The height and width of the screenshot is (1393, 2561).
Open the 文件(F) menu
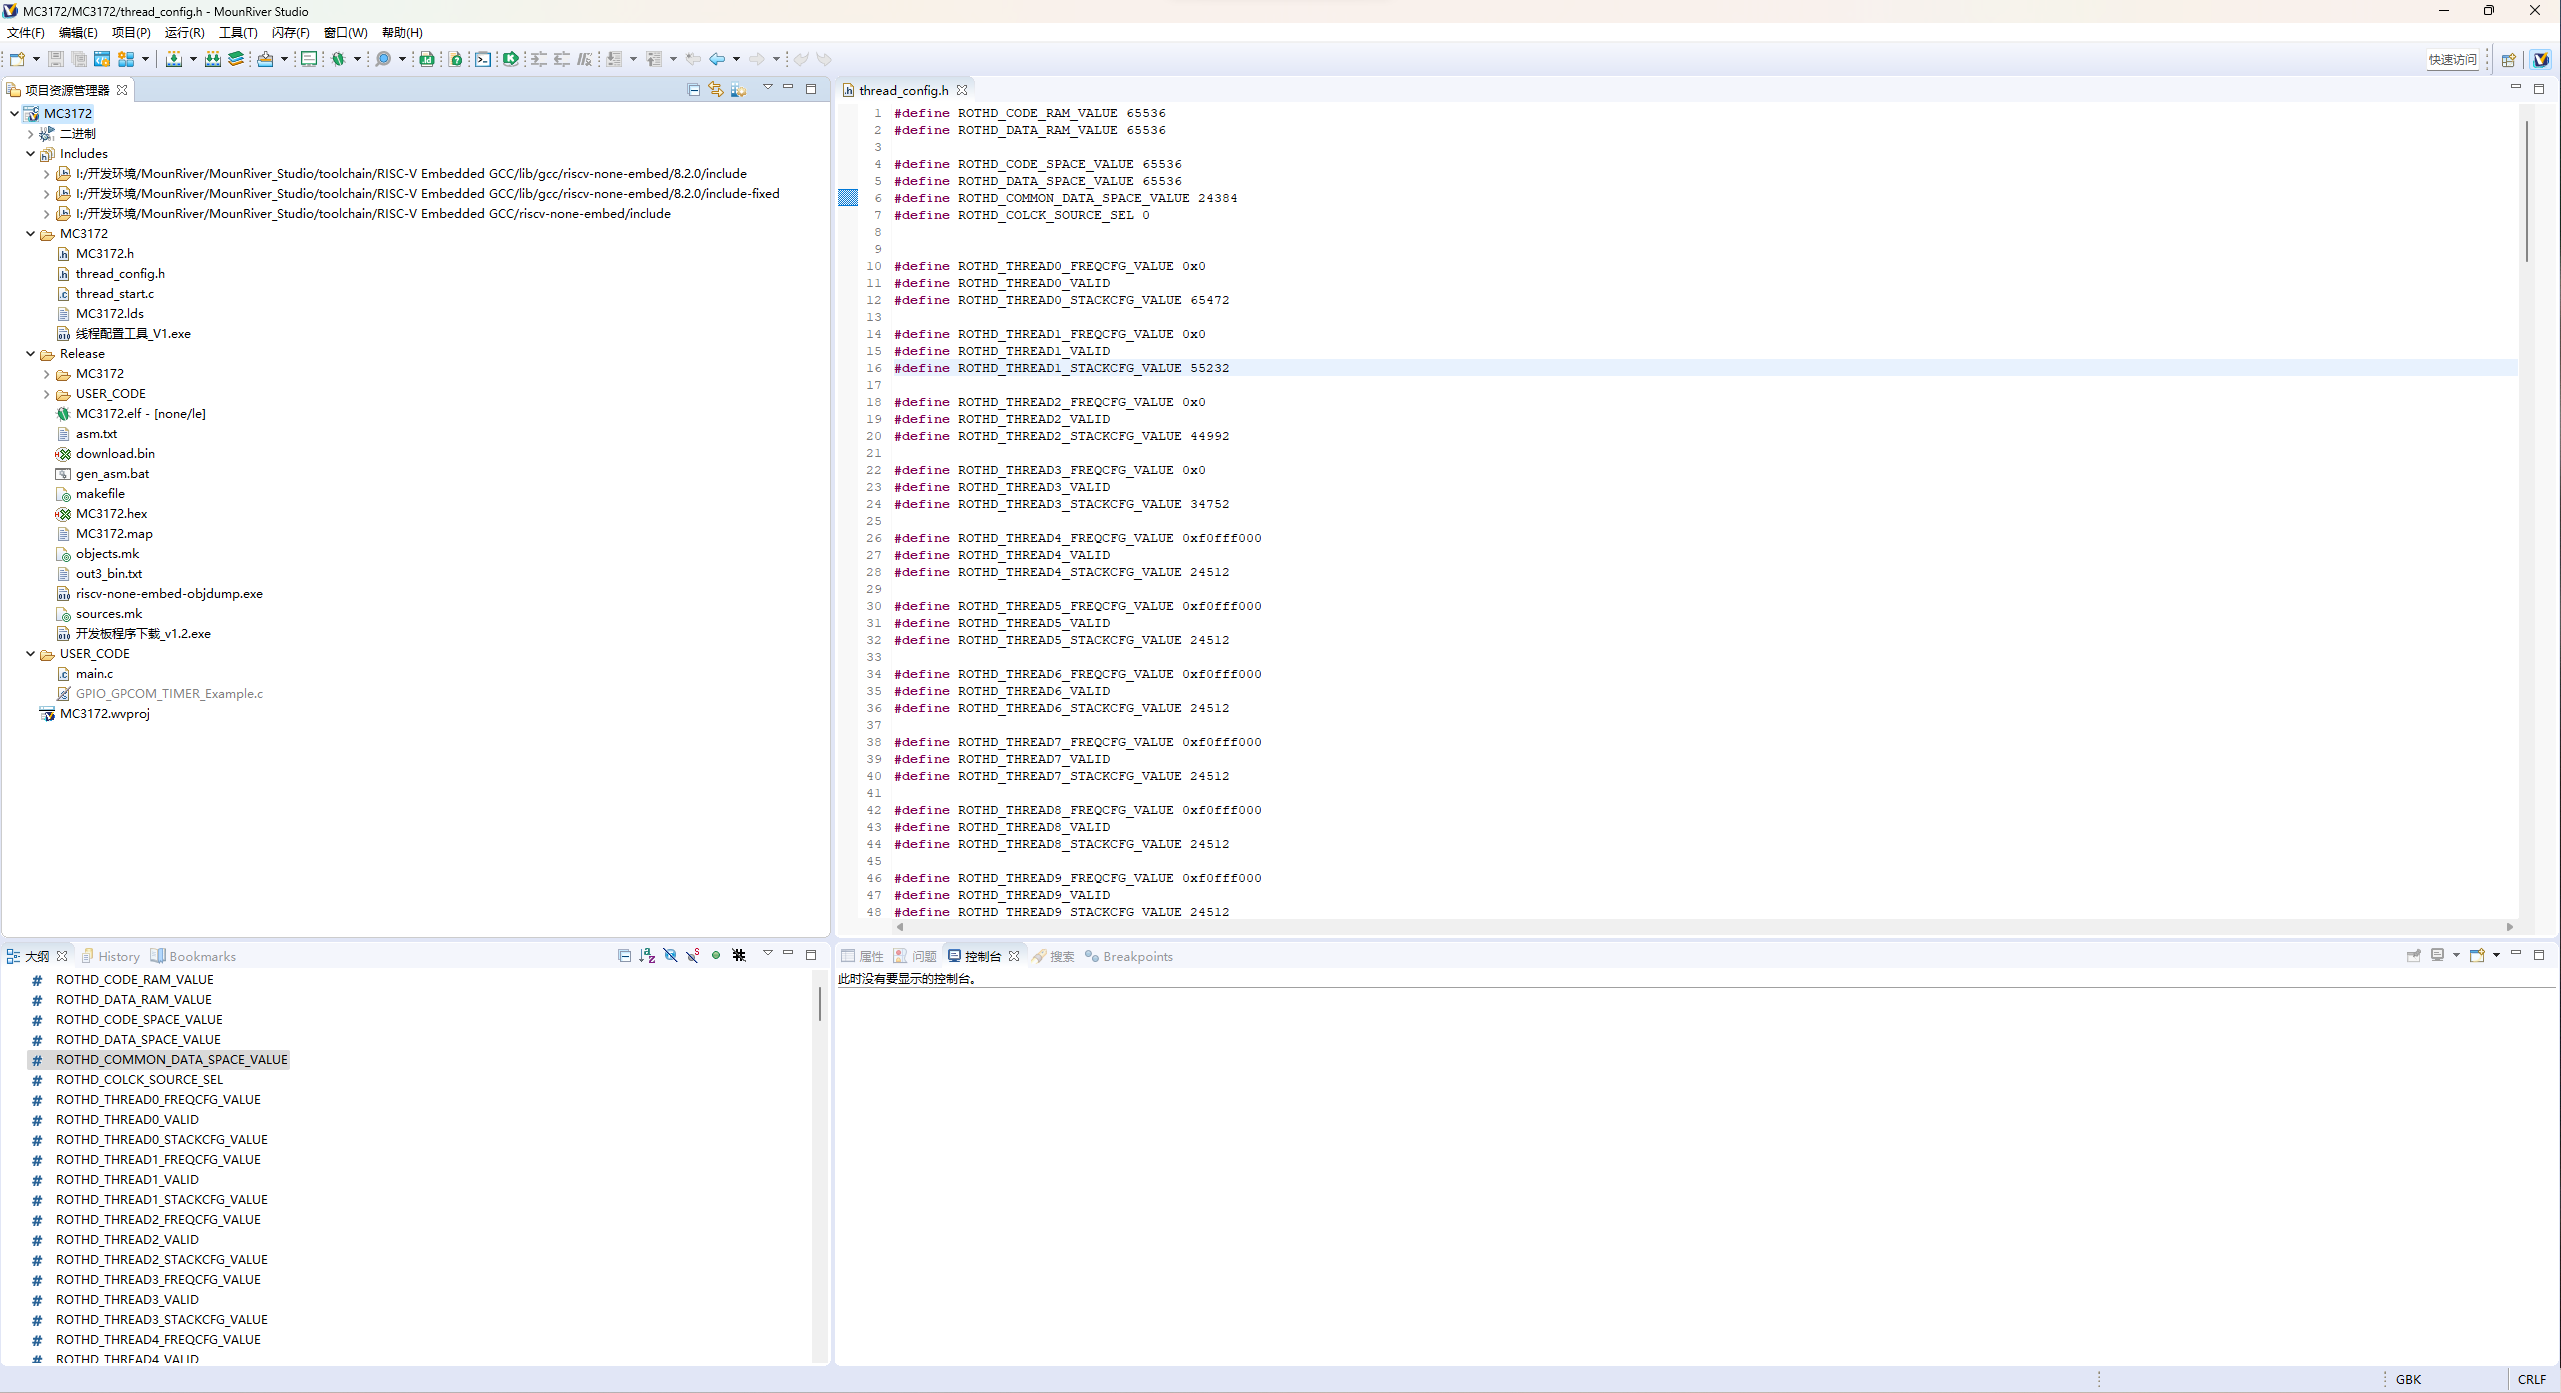pos(26,32)
